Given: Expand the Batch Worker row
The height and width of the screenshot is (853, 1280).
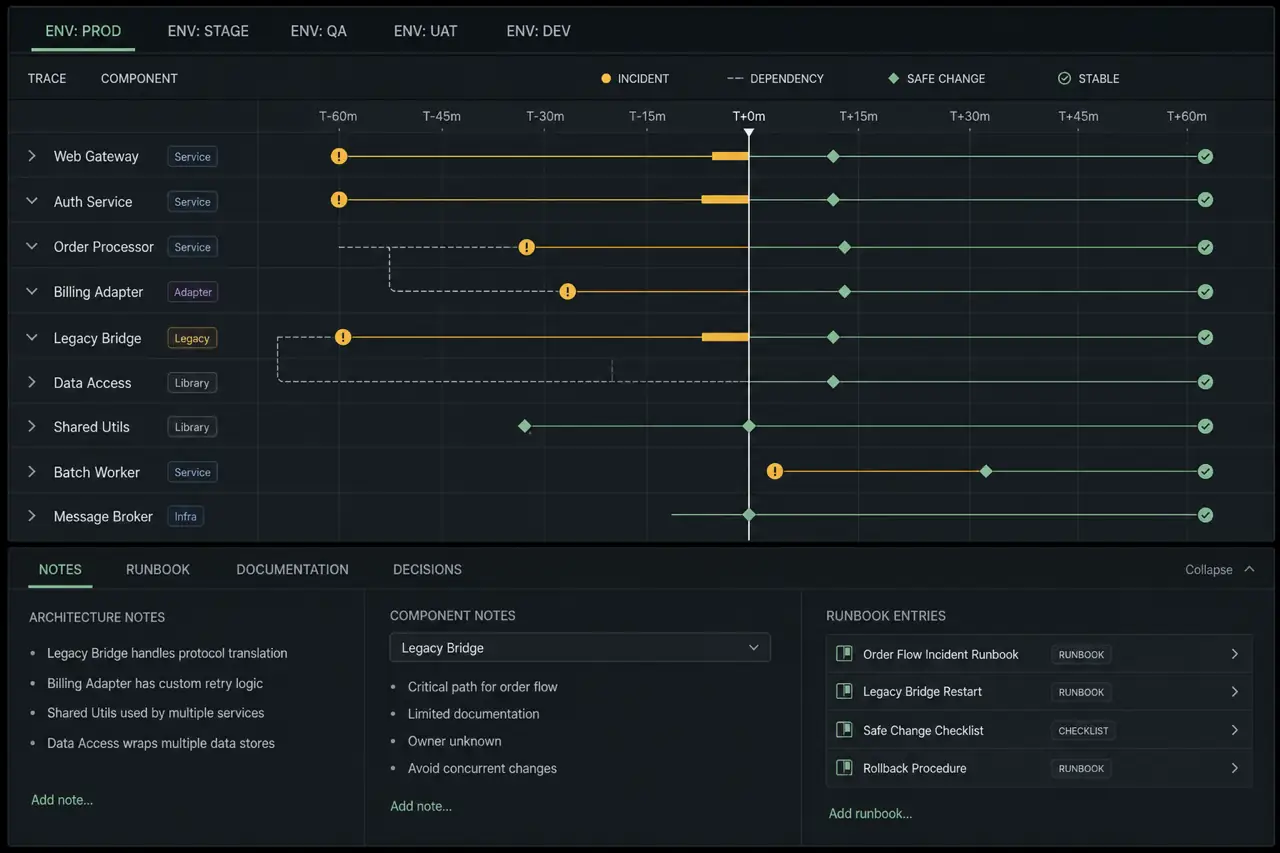Looking at the screenshot, I should coord(32,471).
